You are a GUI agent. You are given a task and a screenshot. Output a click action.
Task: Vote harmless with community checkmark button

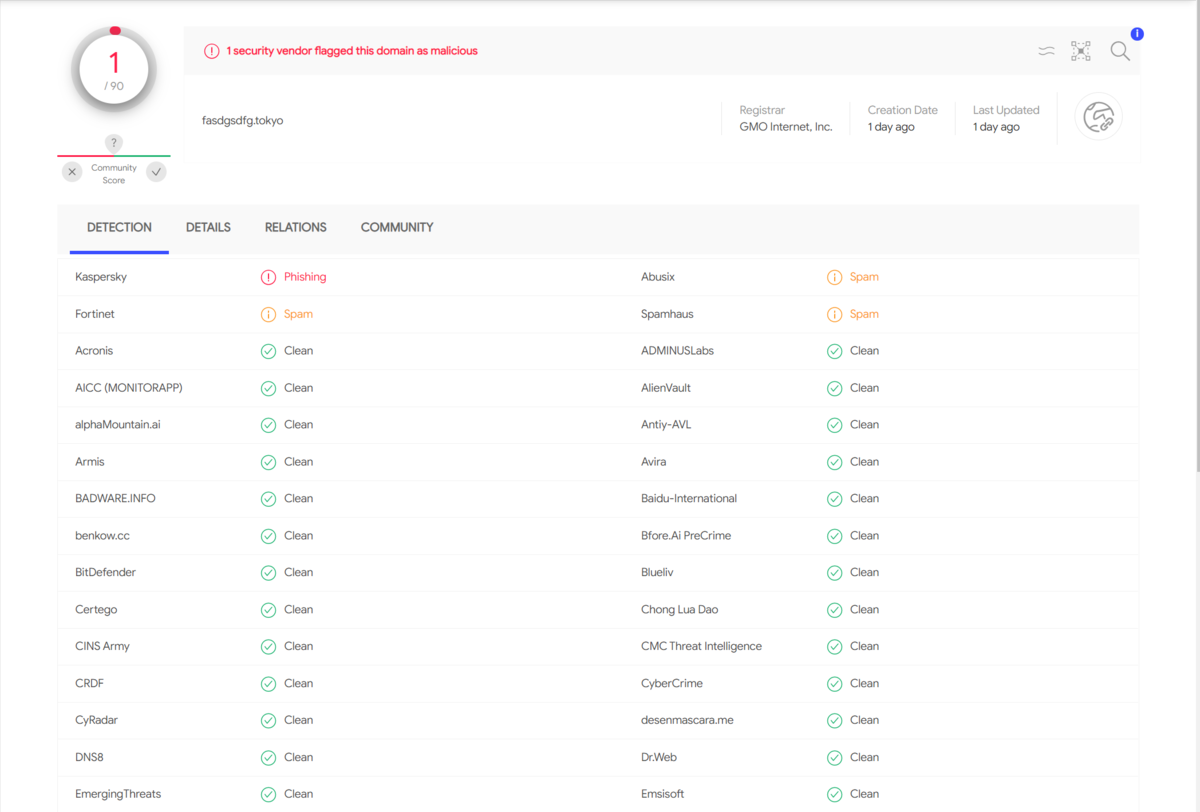(x=156, y=172)
